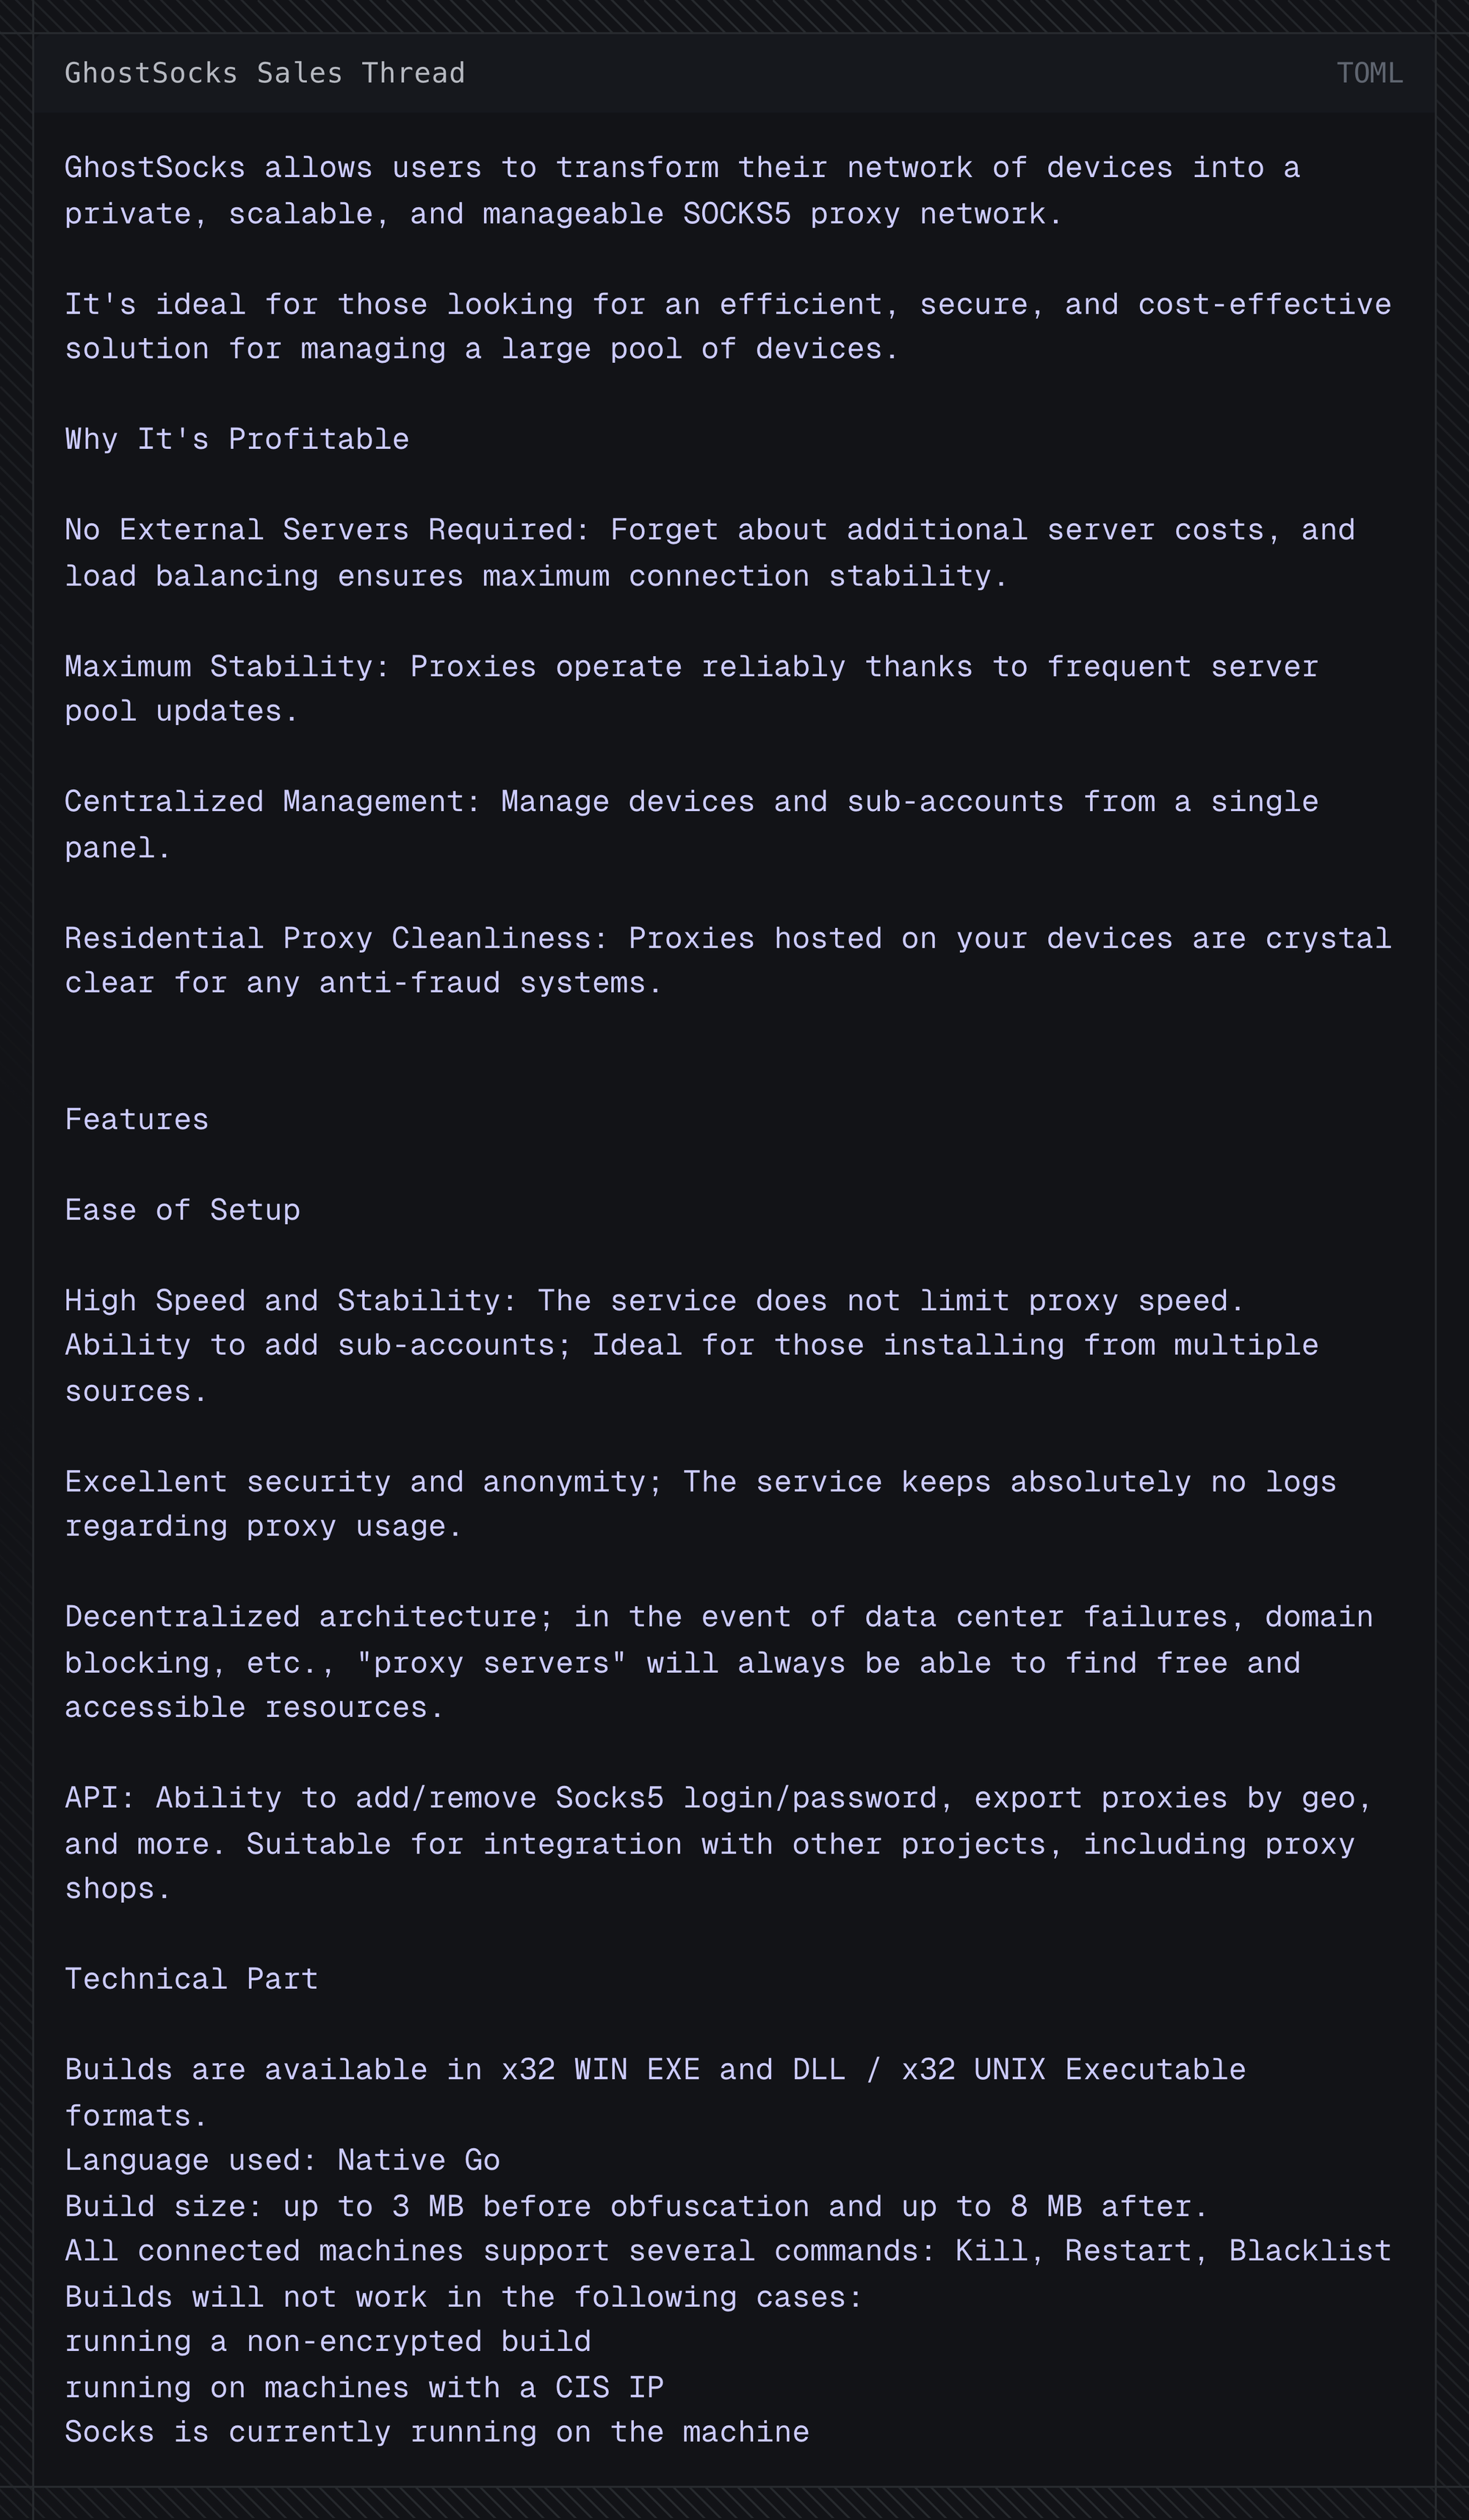The image size is (1469, 2520).
Task: Click 'running on machines with a CIS IP'
Action: pos(365,2387)
